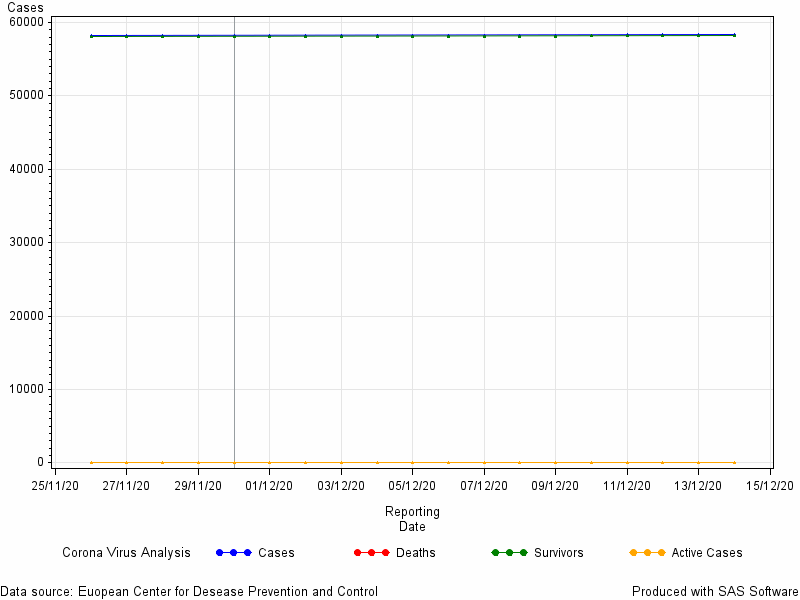Click the 'Corona Virus Analysis' legend title
This screenshot has width=800, height=600.
click(x=126, y=553)
